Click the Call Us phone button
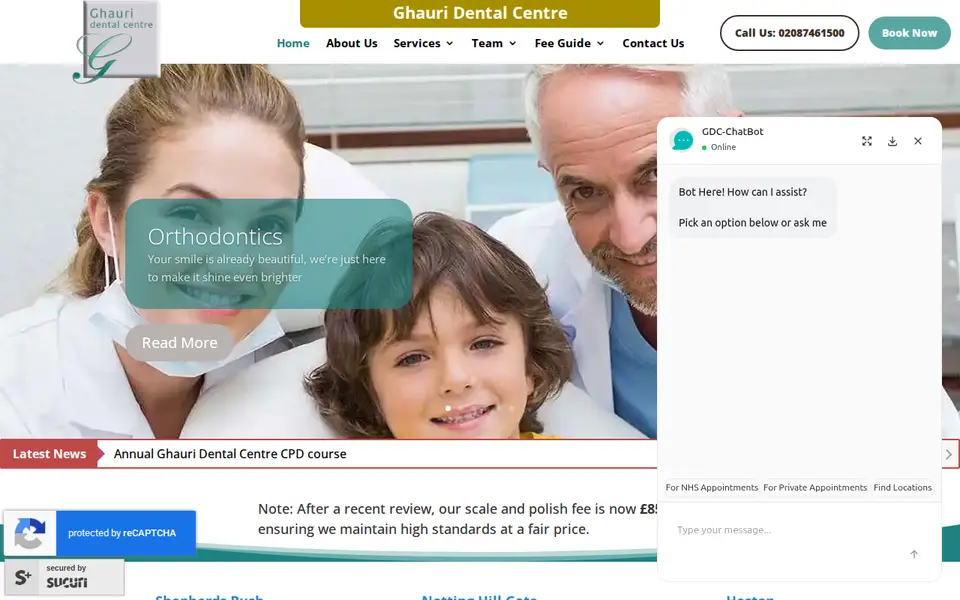The width and height of the screenshot is (960, 600). [789, 33]
